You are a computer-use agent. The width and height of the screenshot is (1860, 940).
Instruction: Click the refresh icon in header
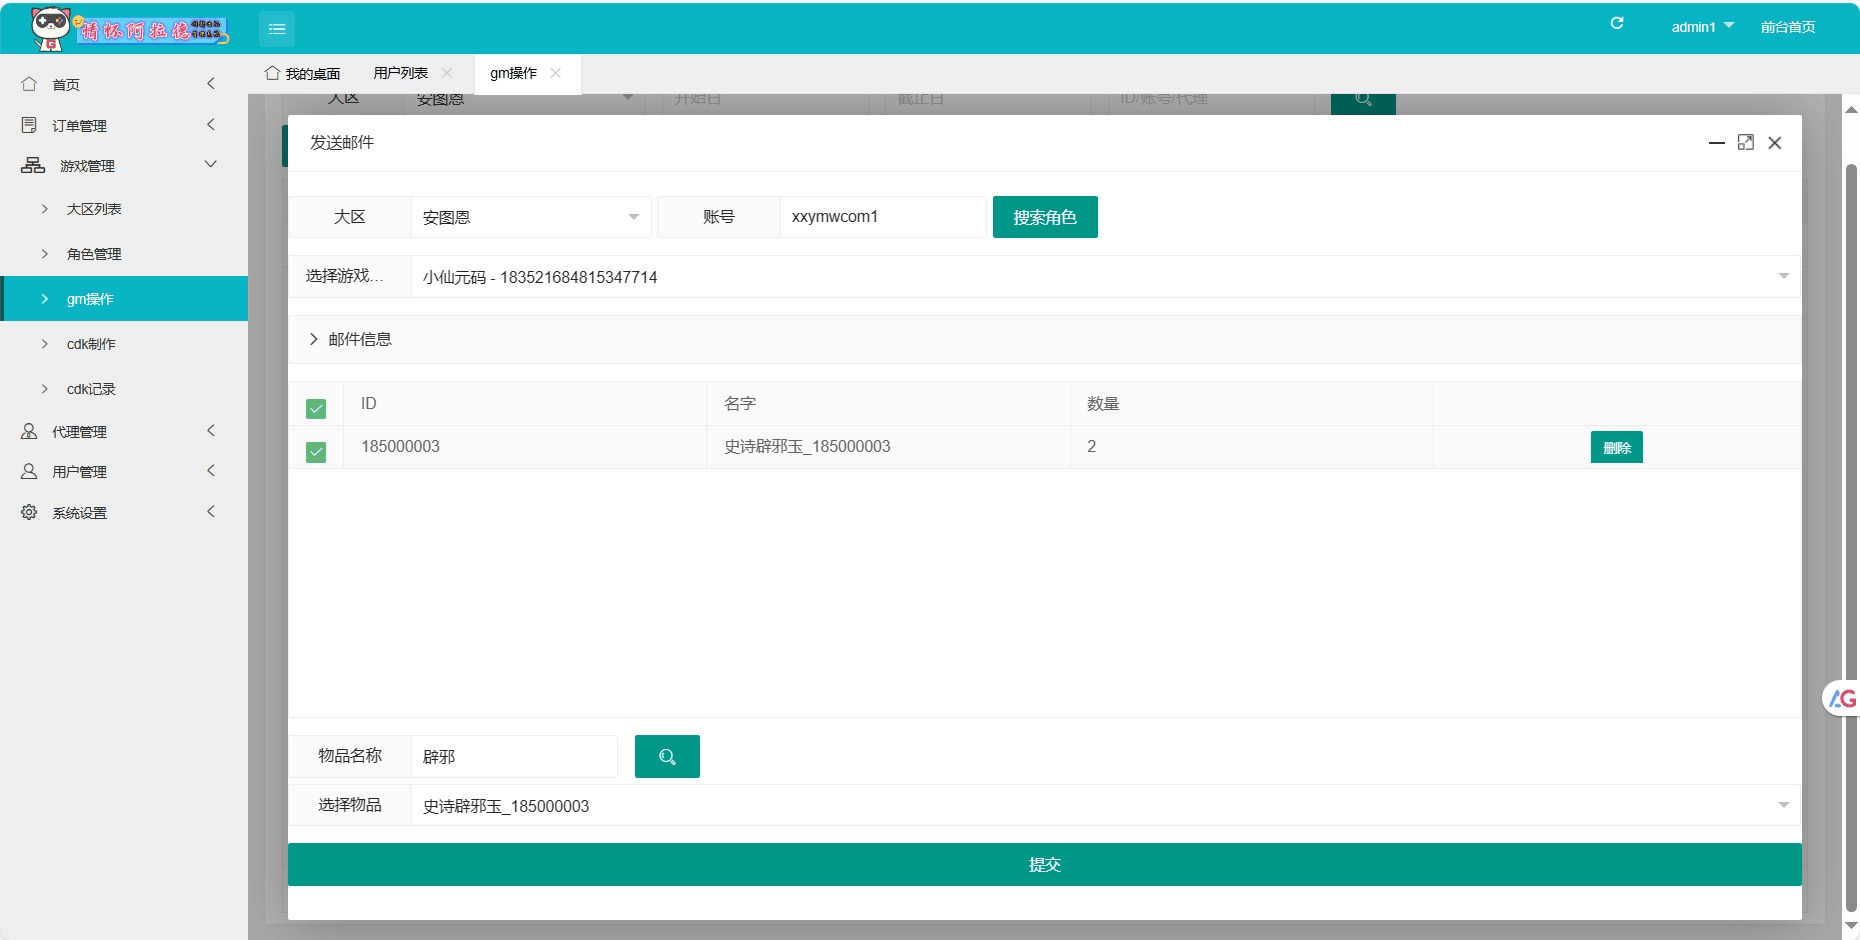tap(1617, 23)
